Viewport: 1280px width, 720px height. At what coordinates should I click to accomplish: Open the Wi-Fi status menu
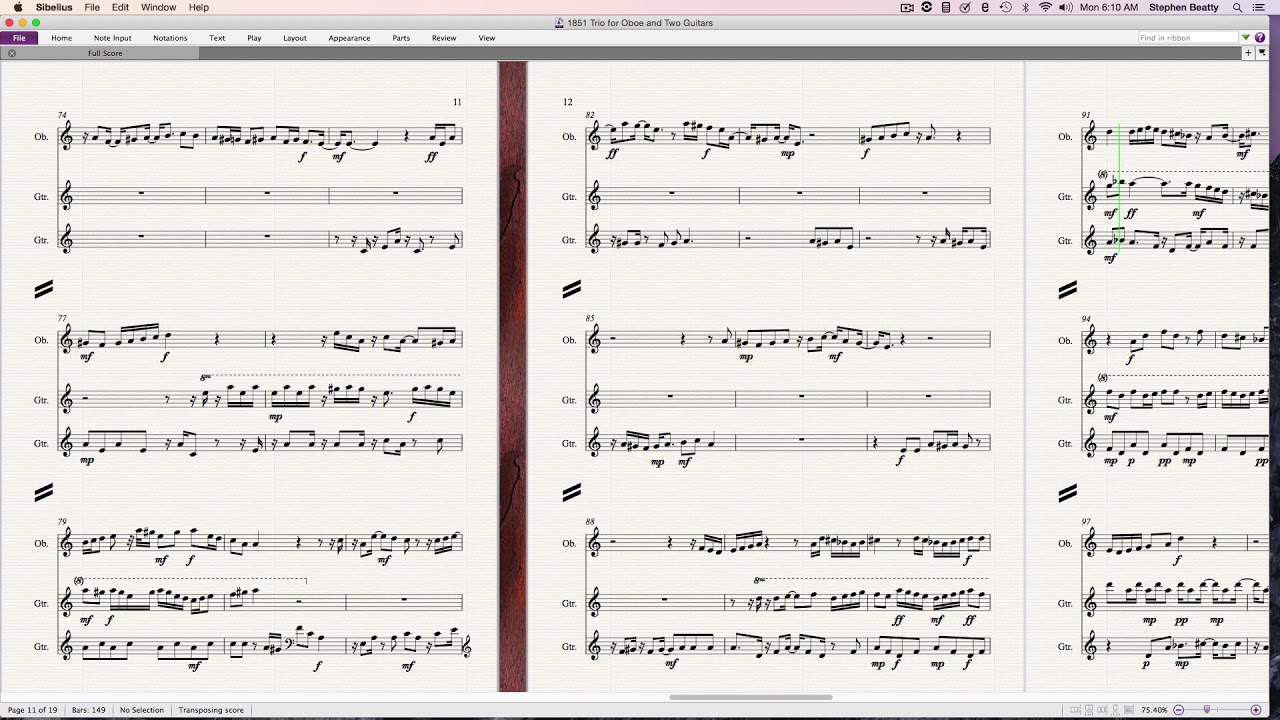pyautogui.click(x=1045, y=7)
